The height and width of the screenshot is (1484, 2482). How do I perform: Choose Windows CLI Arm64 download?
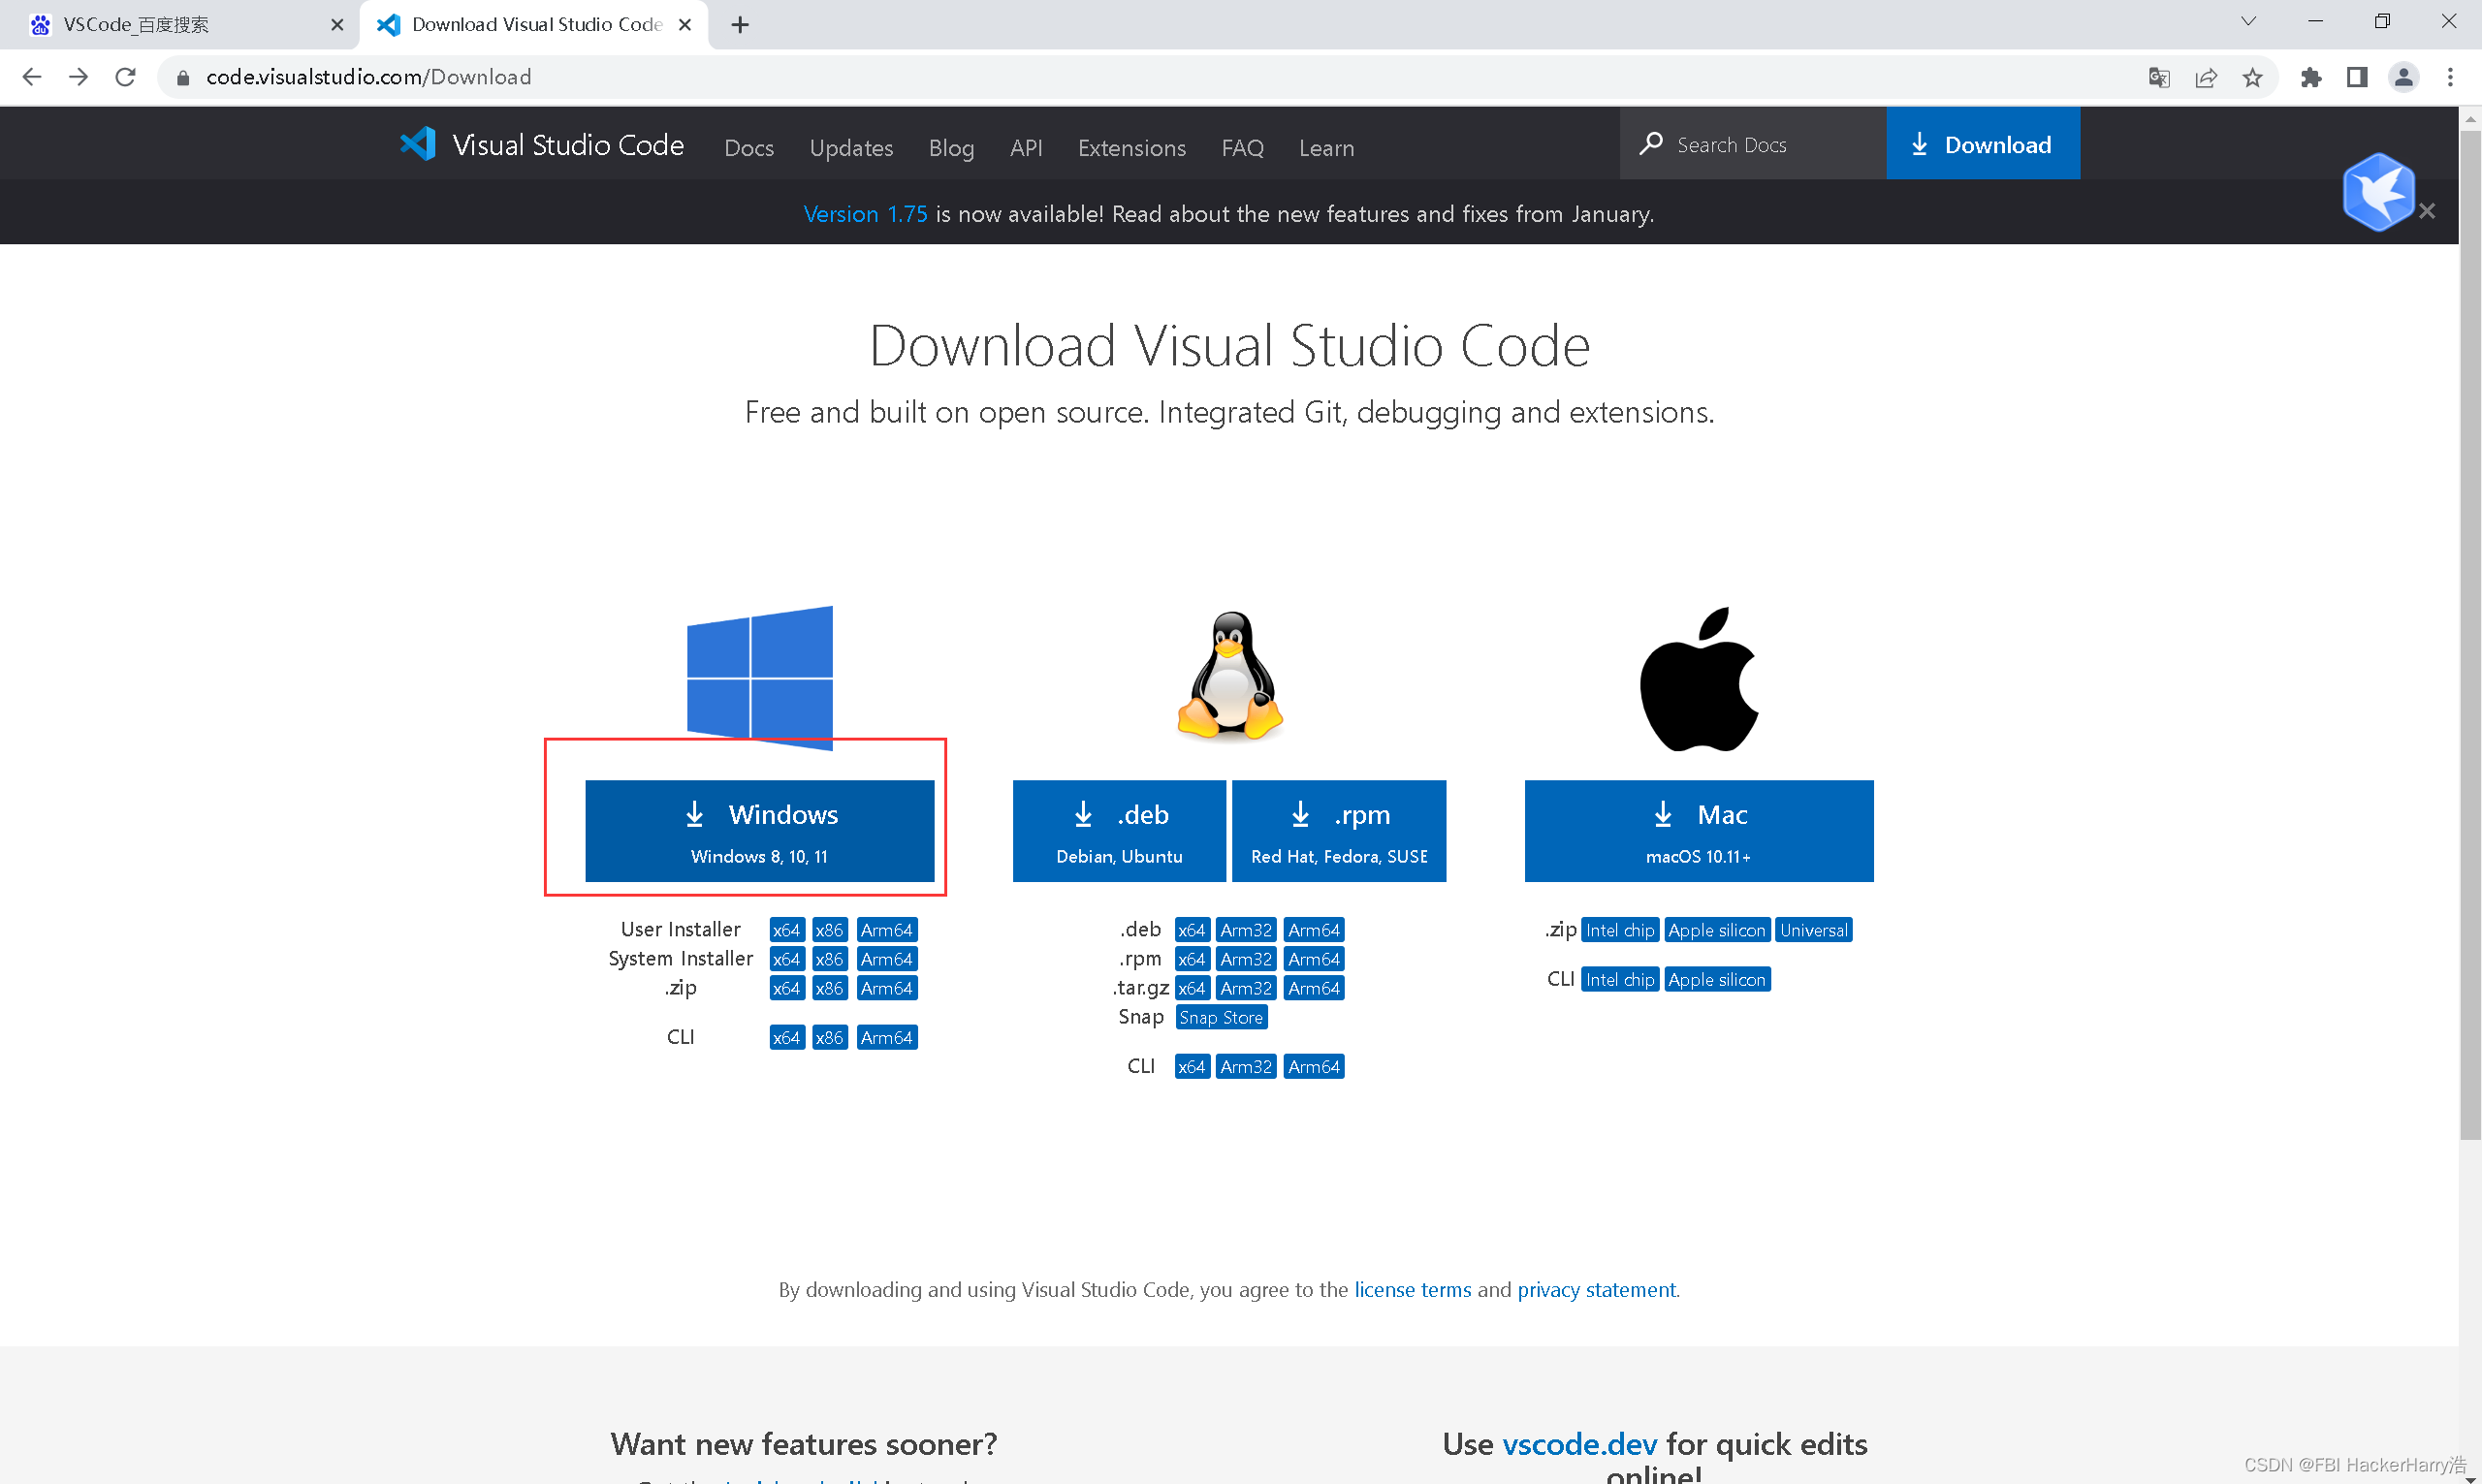click(887, 1038)
